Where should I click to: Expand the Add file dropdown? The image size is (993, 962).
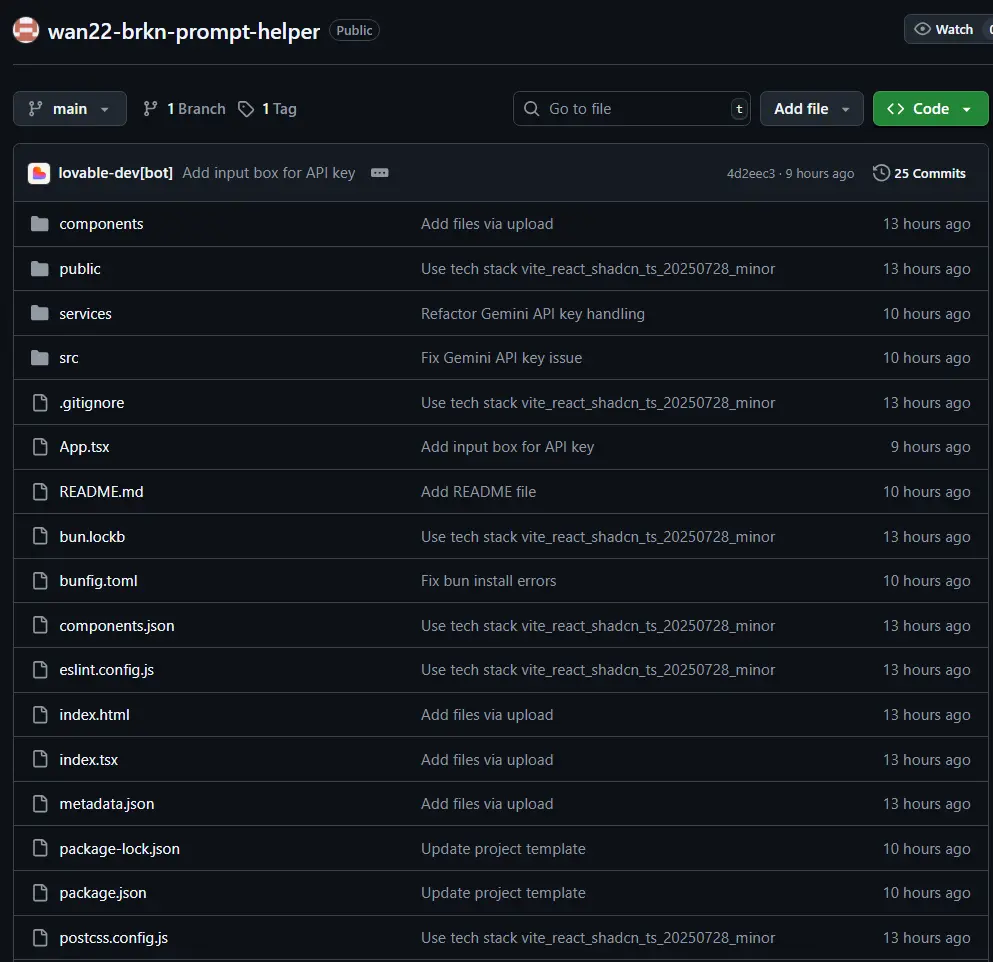coord(811,109)
